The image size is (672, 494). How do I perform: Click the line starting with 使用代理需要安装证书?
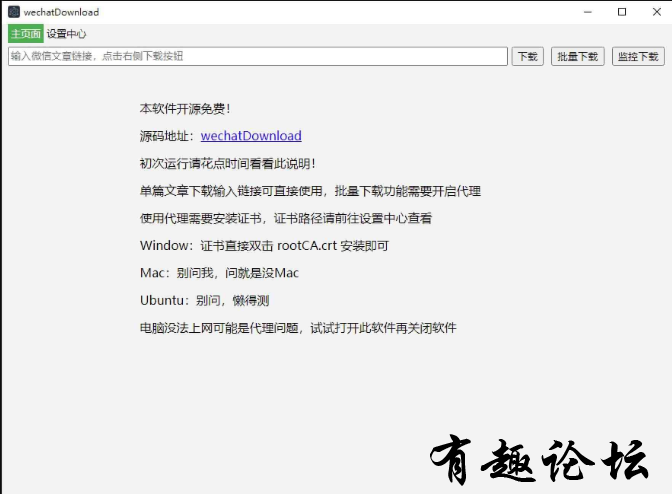point(286,219)
